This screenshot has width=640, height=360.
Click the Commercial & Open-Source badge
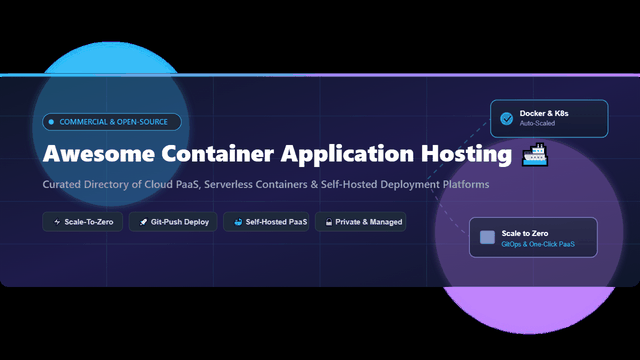[112, 122]
